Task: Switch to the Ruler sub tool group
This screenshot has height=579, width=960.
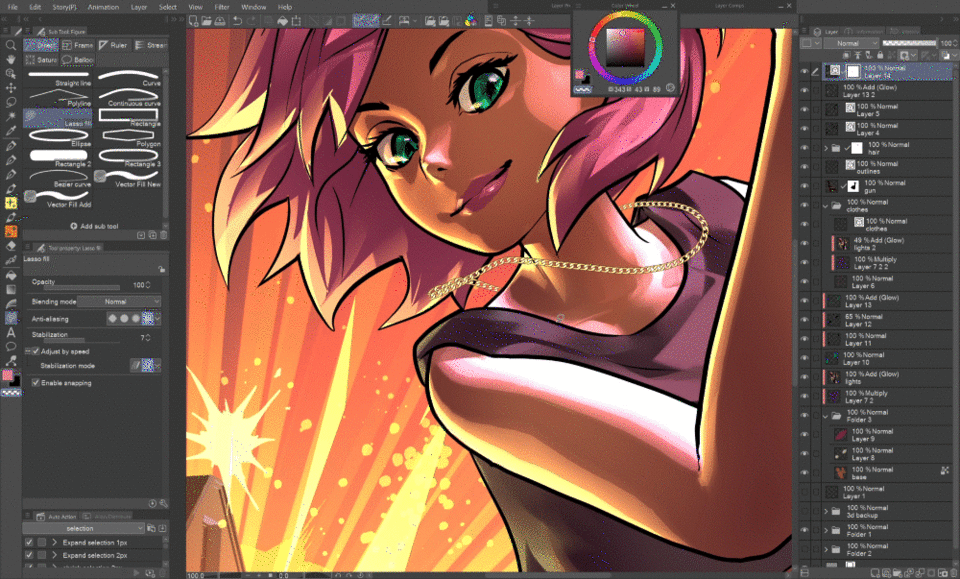Action: (113, 45)
